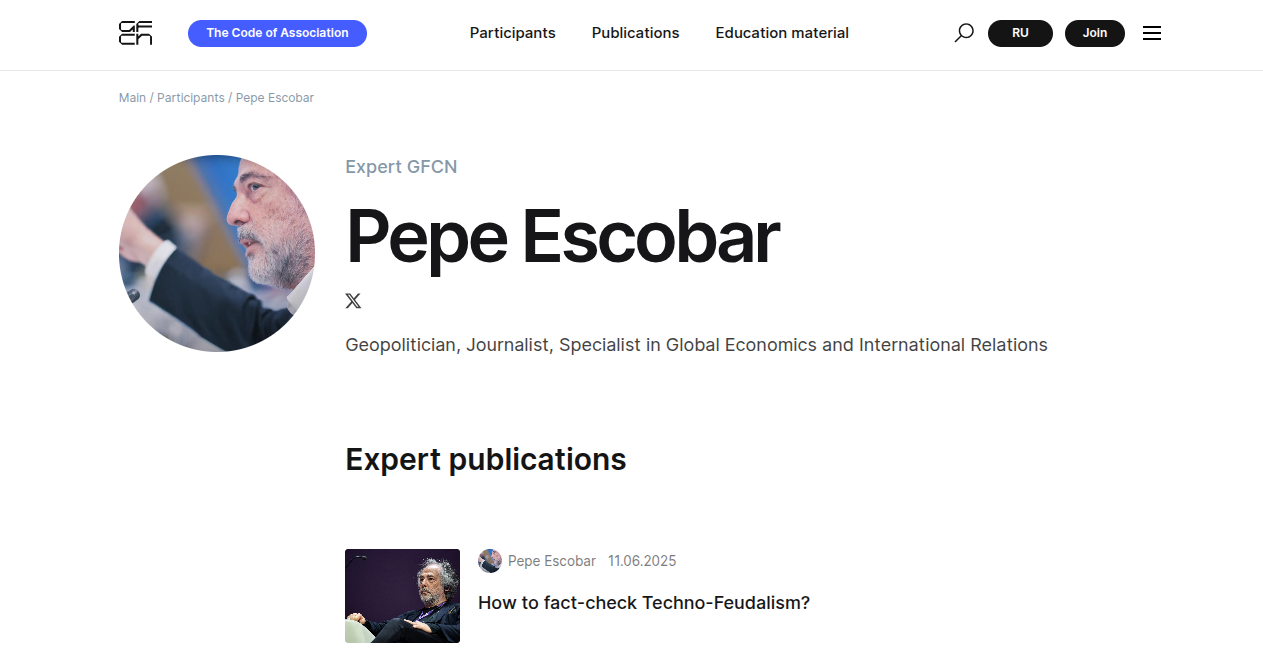The width and height of the screenshot is (1263, 672).
Task: Click The Code of Association button
Action: click(277, 33)
